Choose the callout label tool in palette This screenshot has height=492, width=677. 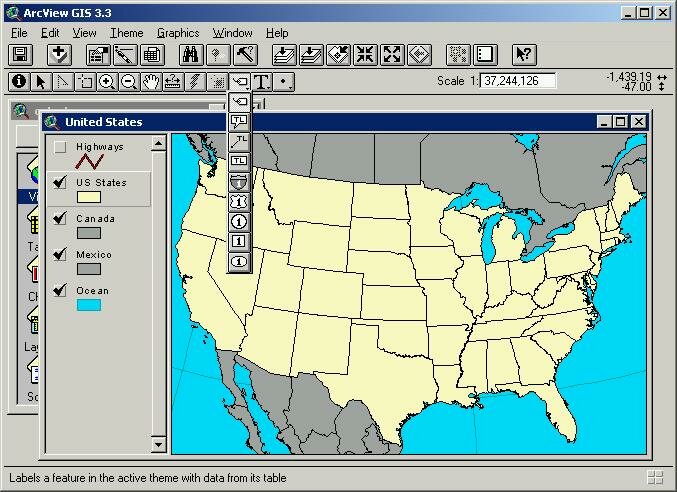pyautogui.click(x=239, y=122)
